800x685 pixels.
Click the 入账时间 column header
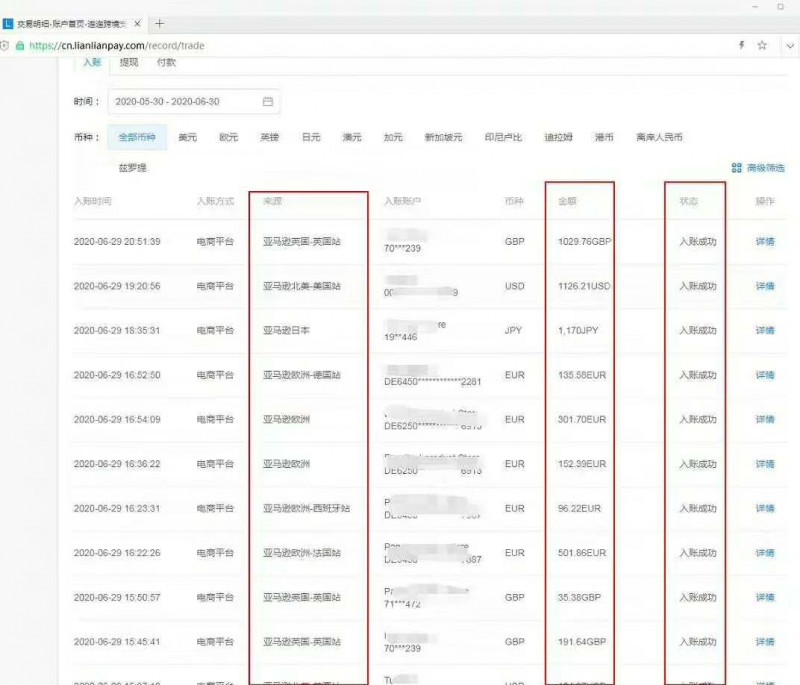point(92,201)
